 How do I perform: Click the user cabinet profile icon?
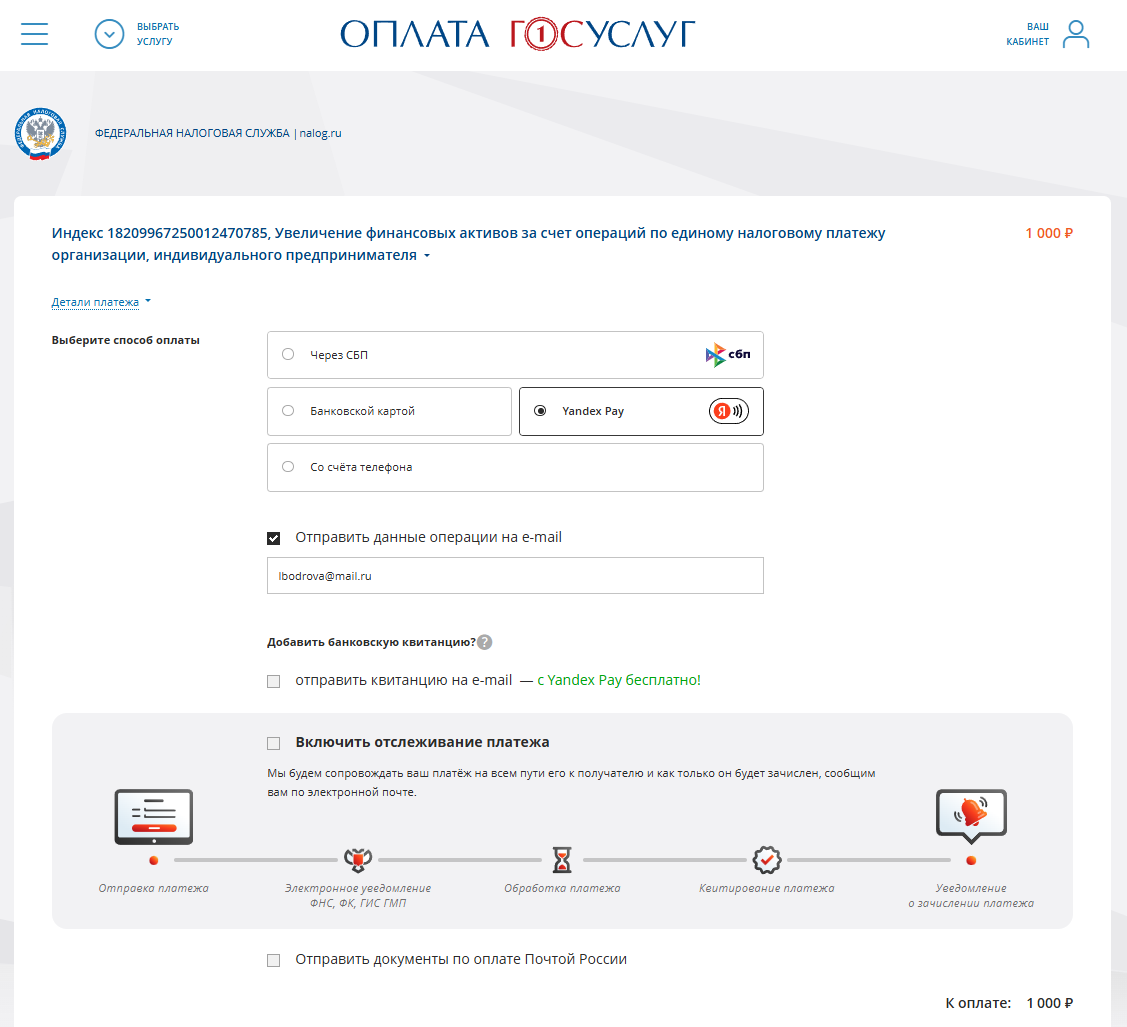(x=1076, y=34)
